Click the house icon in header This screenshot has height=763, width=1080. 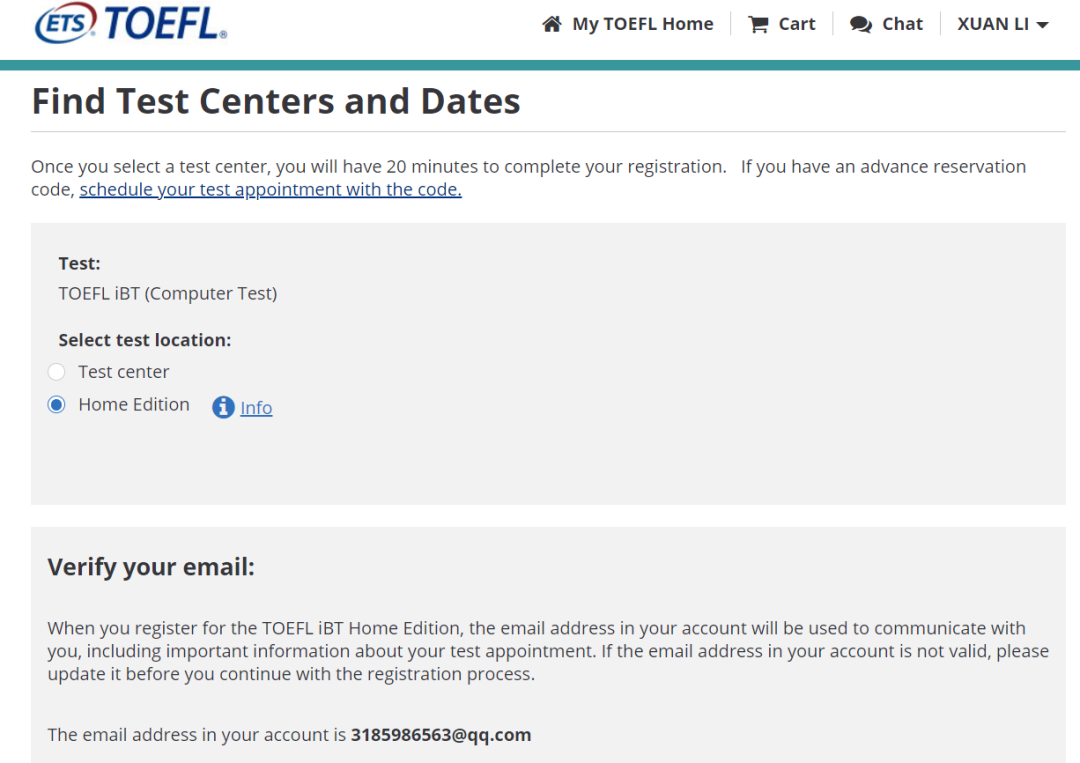[552, 24]
